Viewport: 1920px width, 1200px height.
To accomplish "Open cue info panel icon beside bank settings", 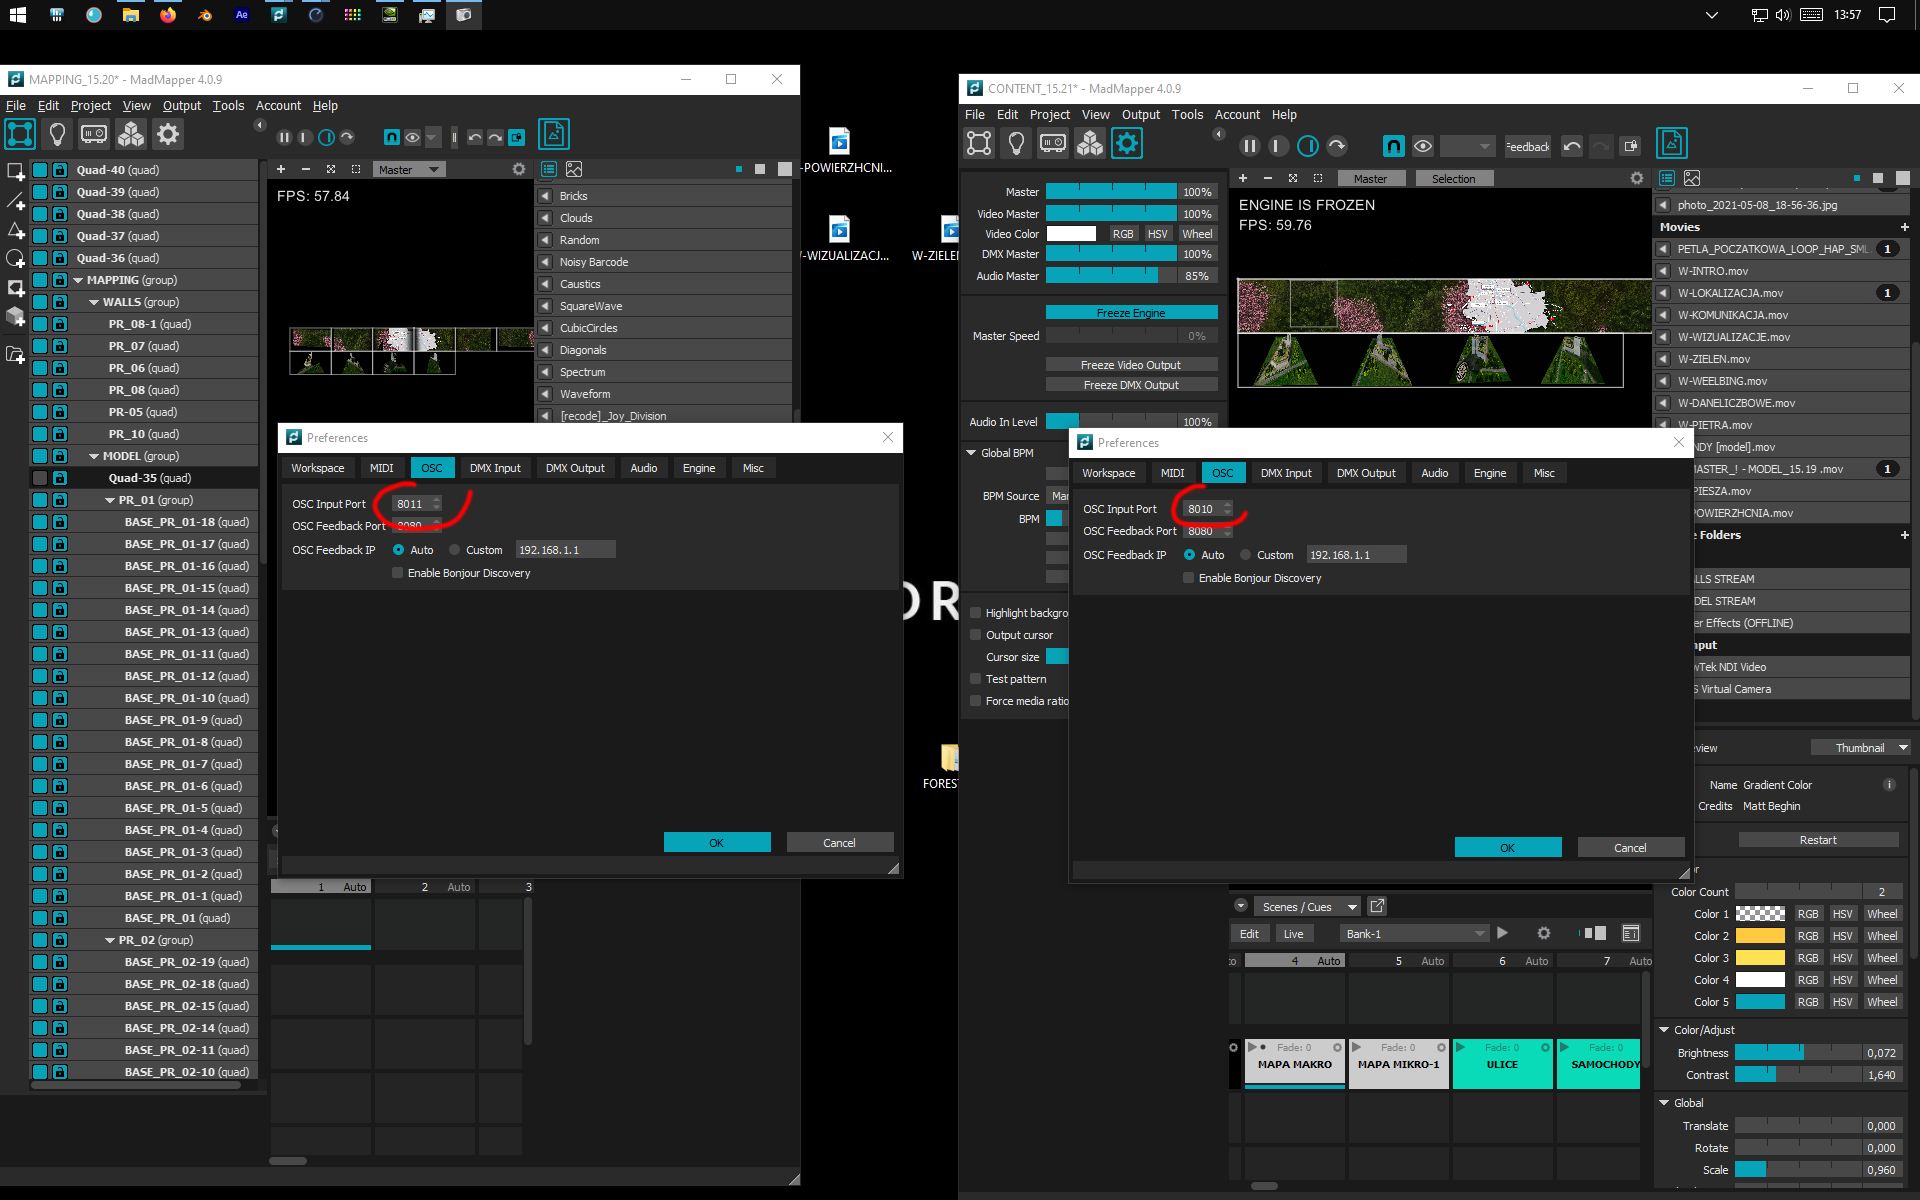I will pos(1631,933).
